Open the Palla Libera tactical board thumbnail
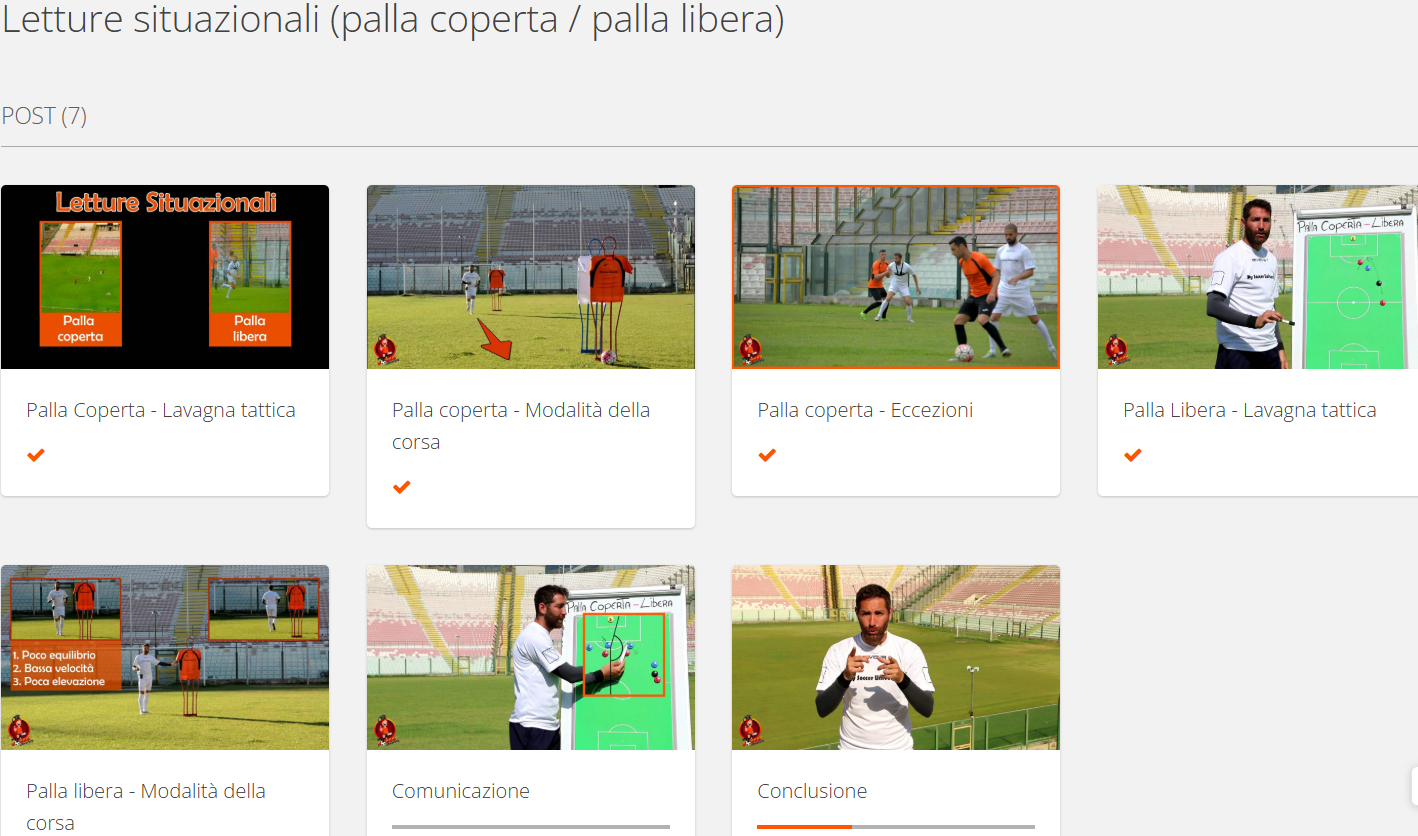 coord(1258,277)
